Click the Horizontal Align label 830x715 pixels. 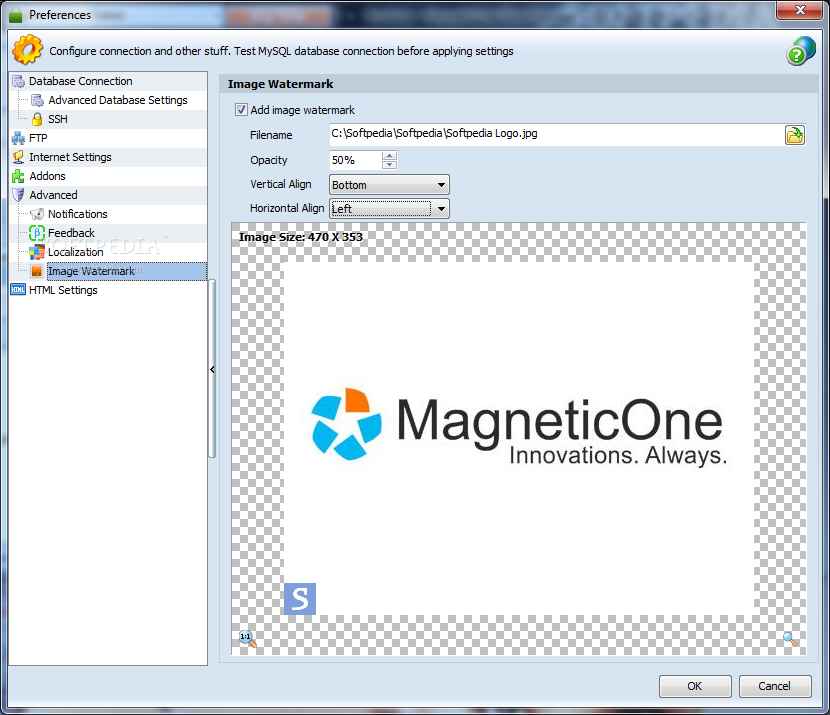point(287,208)
